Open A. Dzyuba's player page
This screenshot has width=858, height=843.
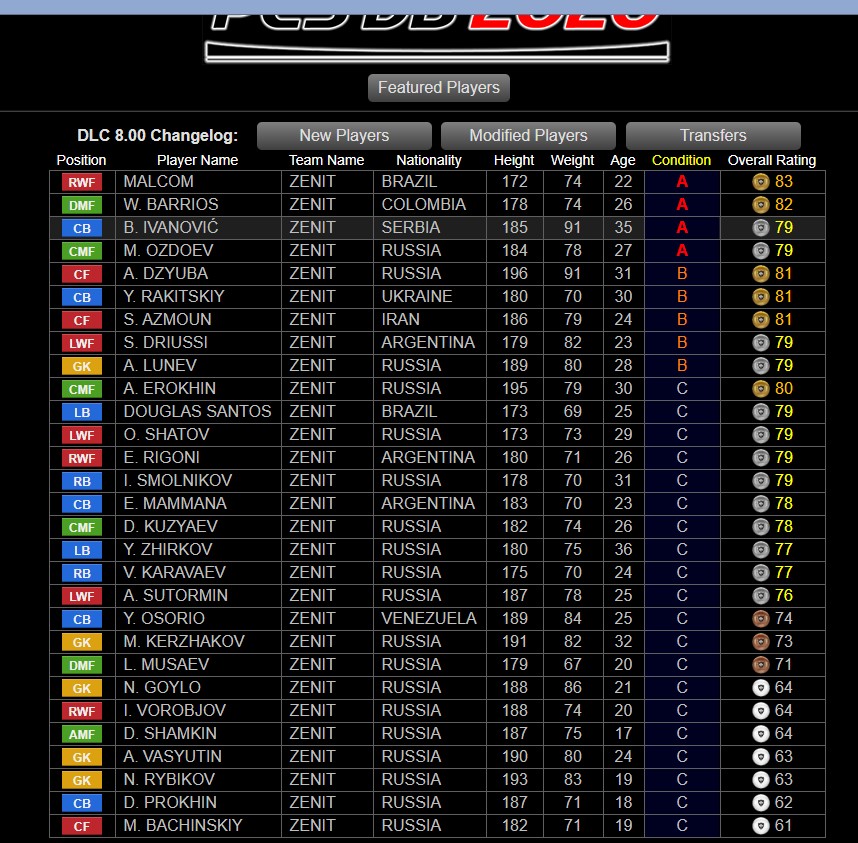(x=165, y=273)
